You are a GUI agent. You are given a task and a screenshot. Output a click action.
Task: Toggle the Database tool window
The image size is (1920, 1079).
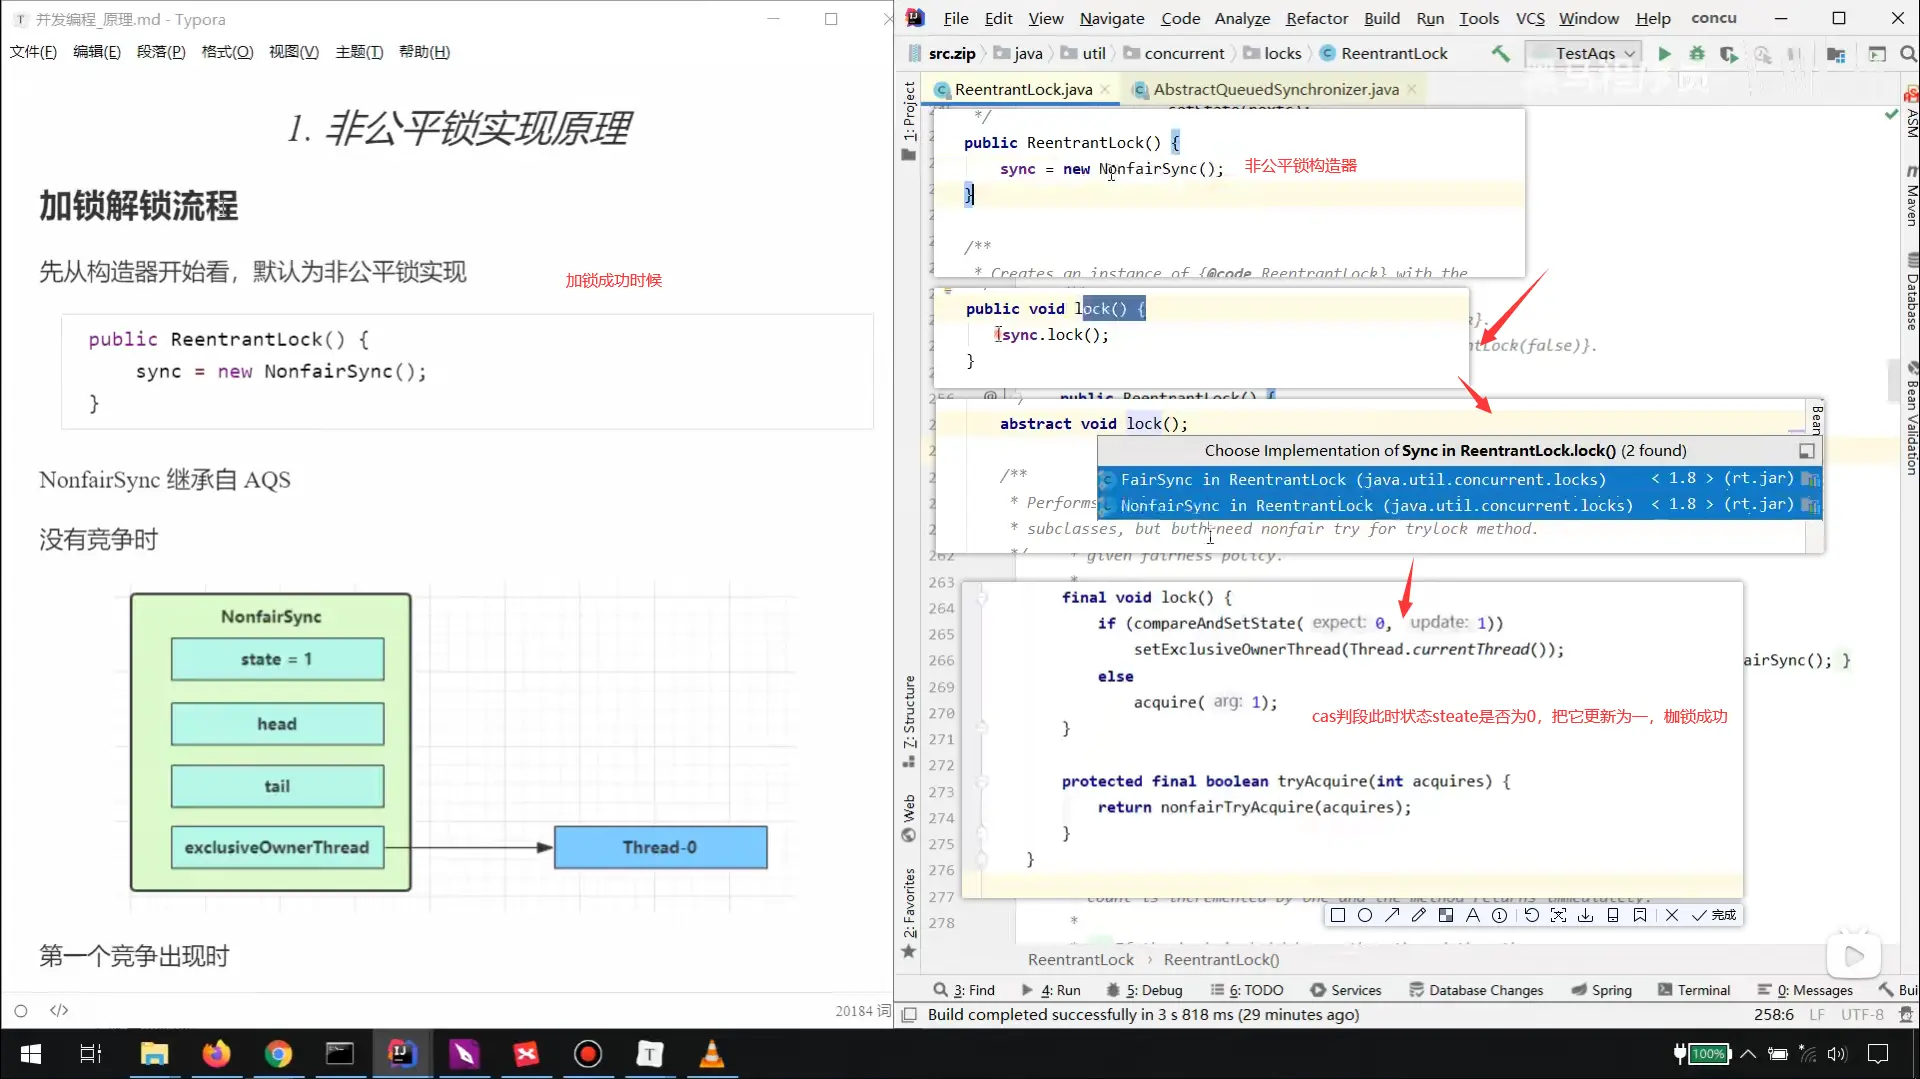(x=1911, y=292)
